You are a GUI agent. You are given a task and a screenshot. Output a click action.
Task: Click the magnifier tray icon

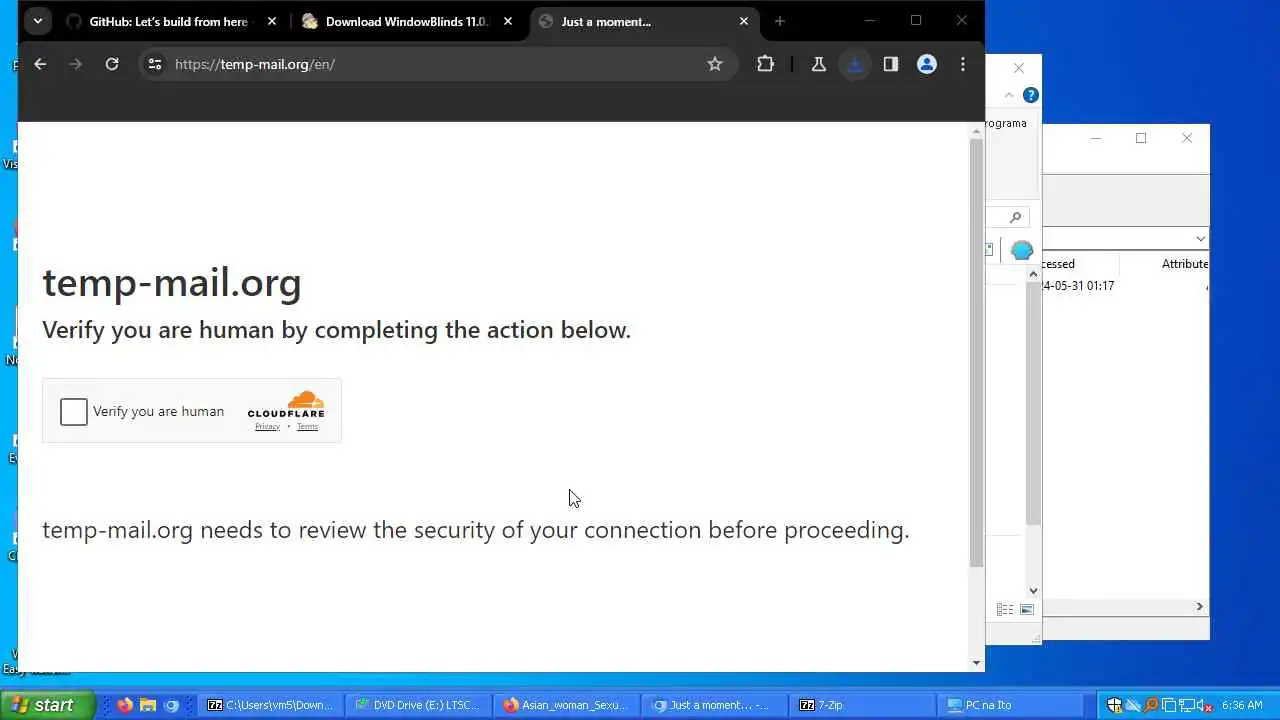click(1151, 705)
